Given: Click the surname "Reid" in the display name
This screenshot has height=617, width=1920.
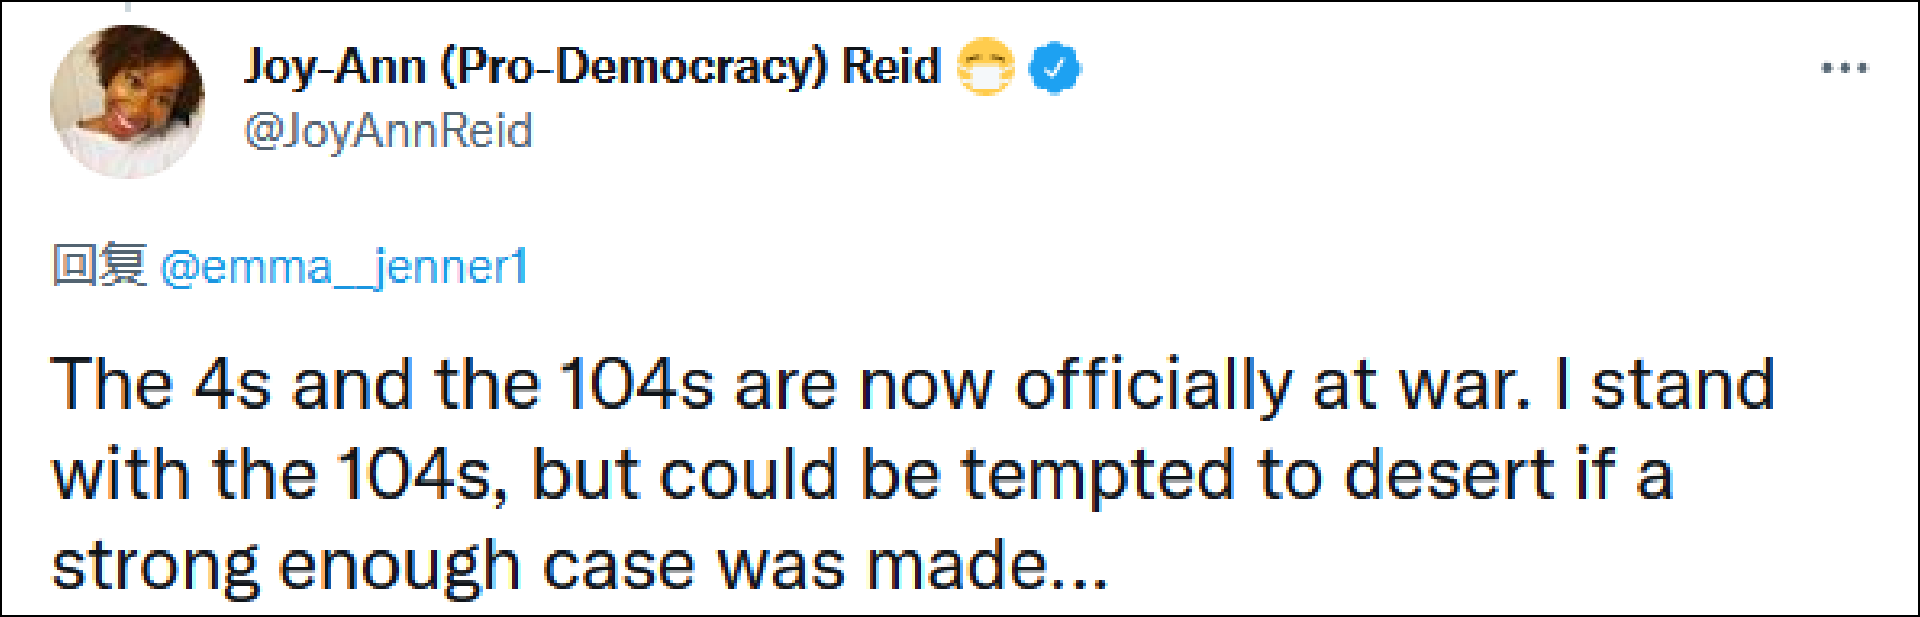Looking at the screenshot, I should (891, 67).
